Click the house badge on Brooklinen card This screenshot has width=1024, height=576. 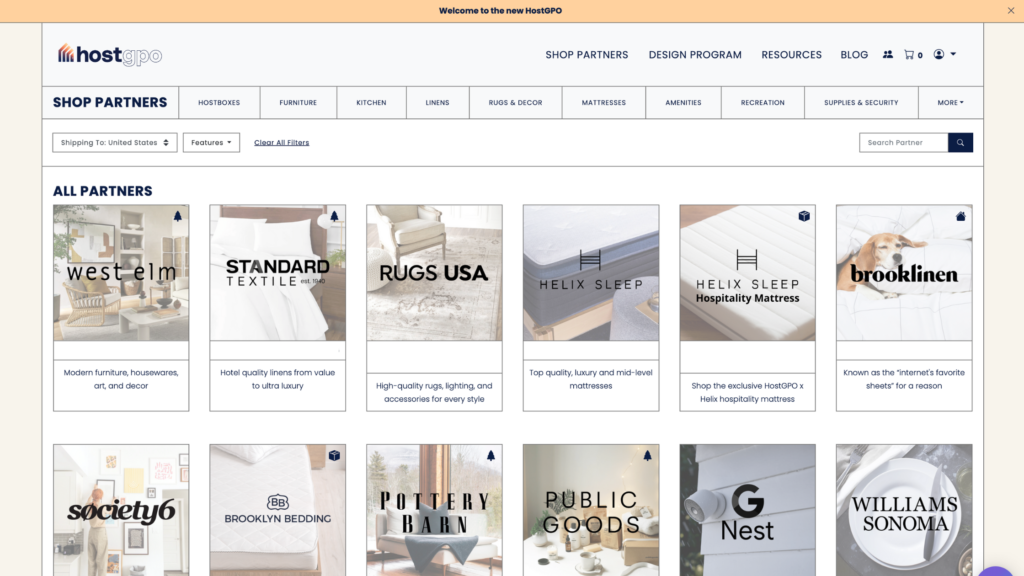(961, 216)
